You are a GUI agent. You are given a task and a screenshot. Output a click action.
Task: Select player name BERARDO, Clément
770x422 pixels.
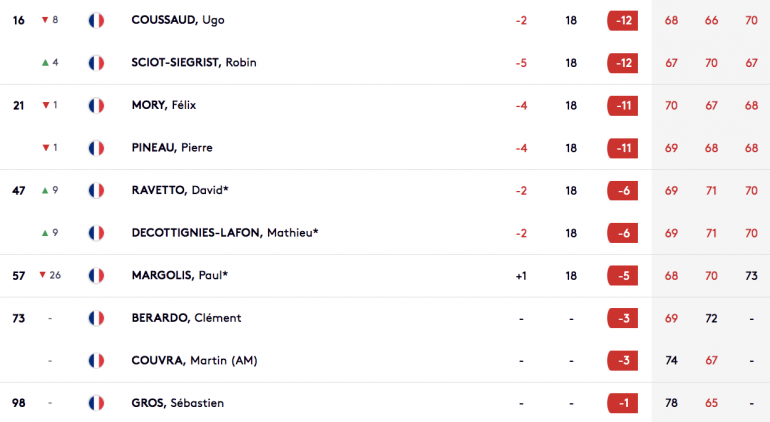click(x=186, y=318)
